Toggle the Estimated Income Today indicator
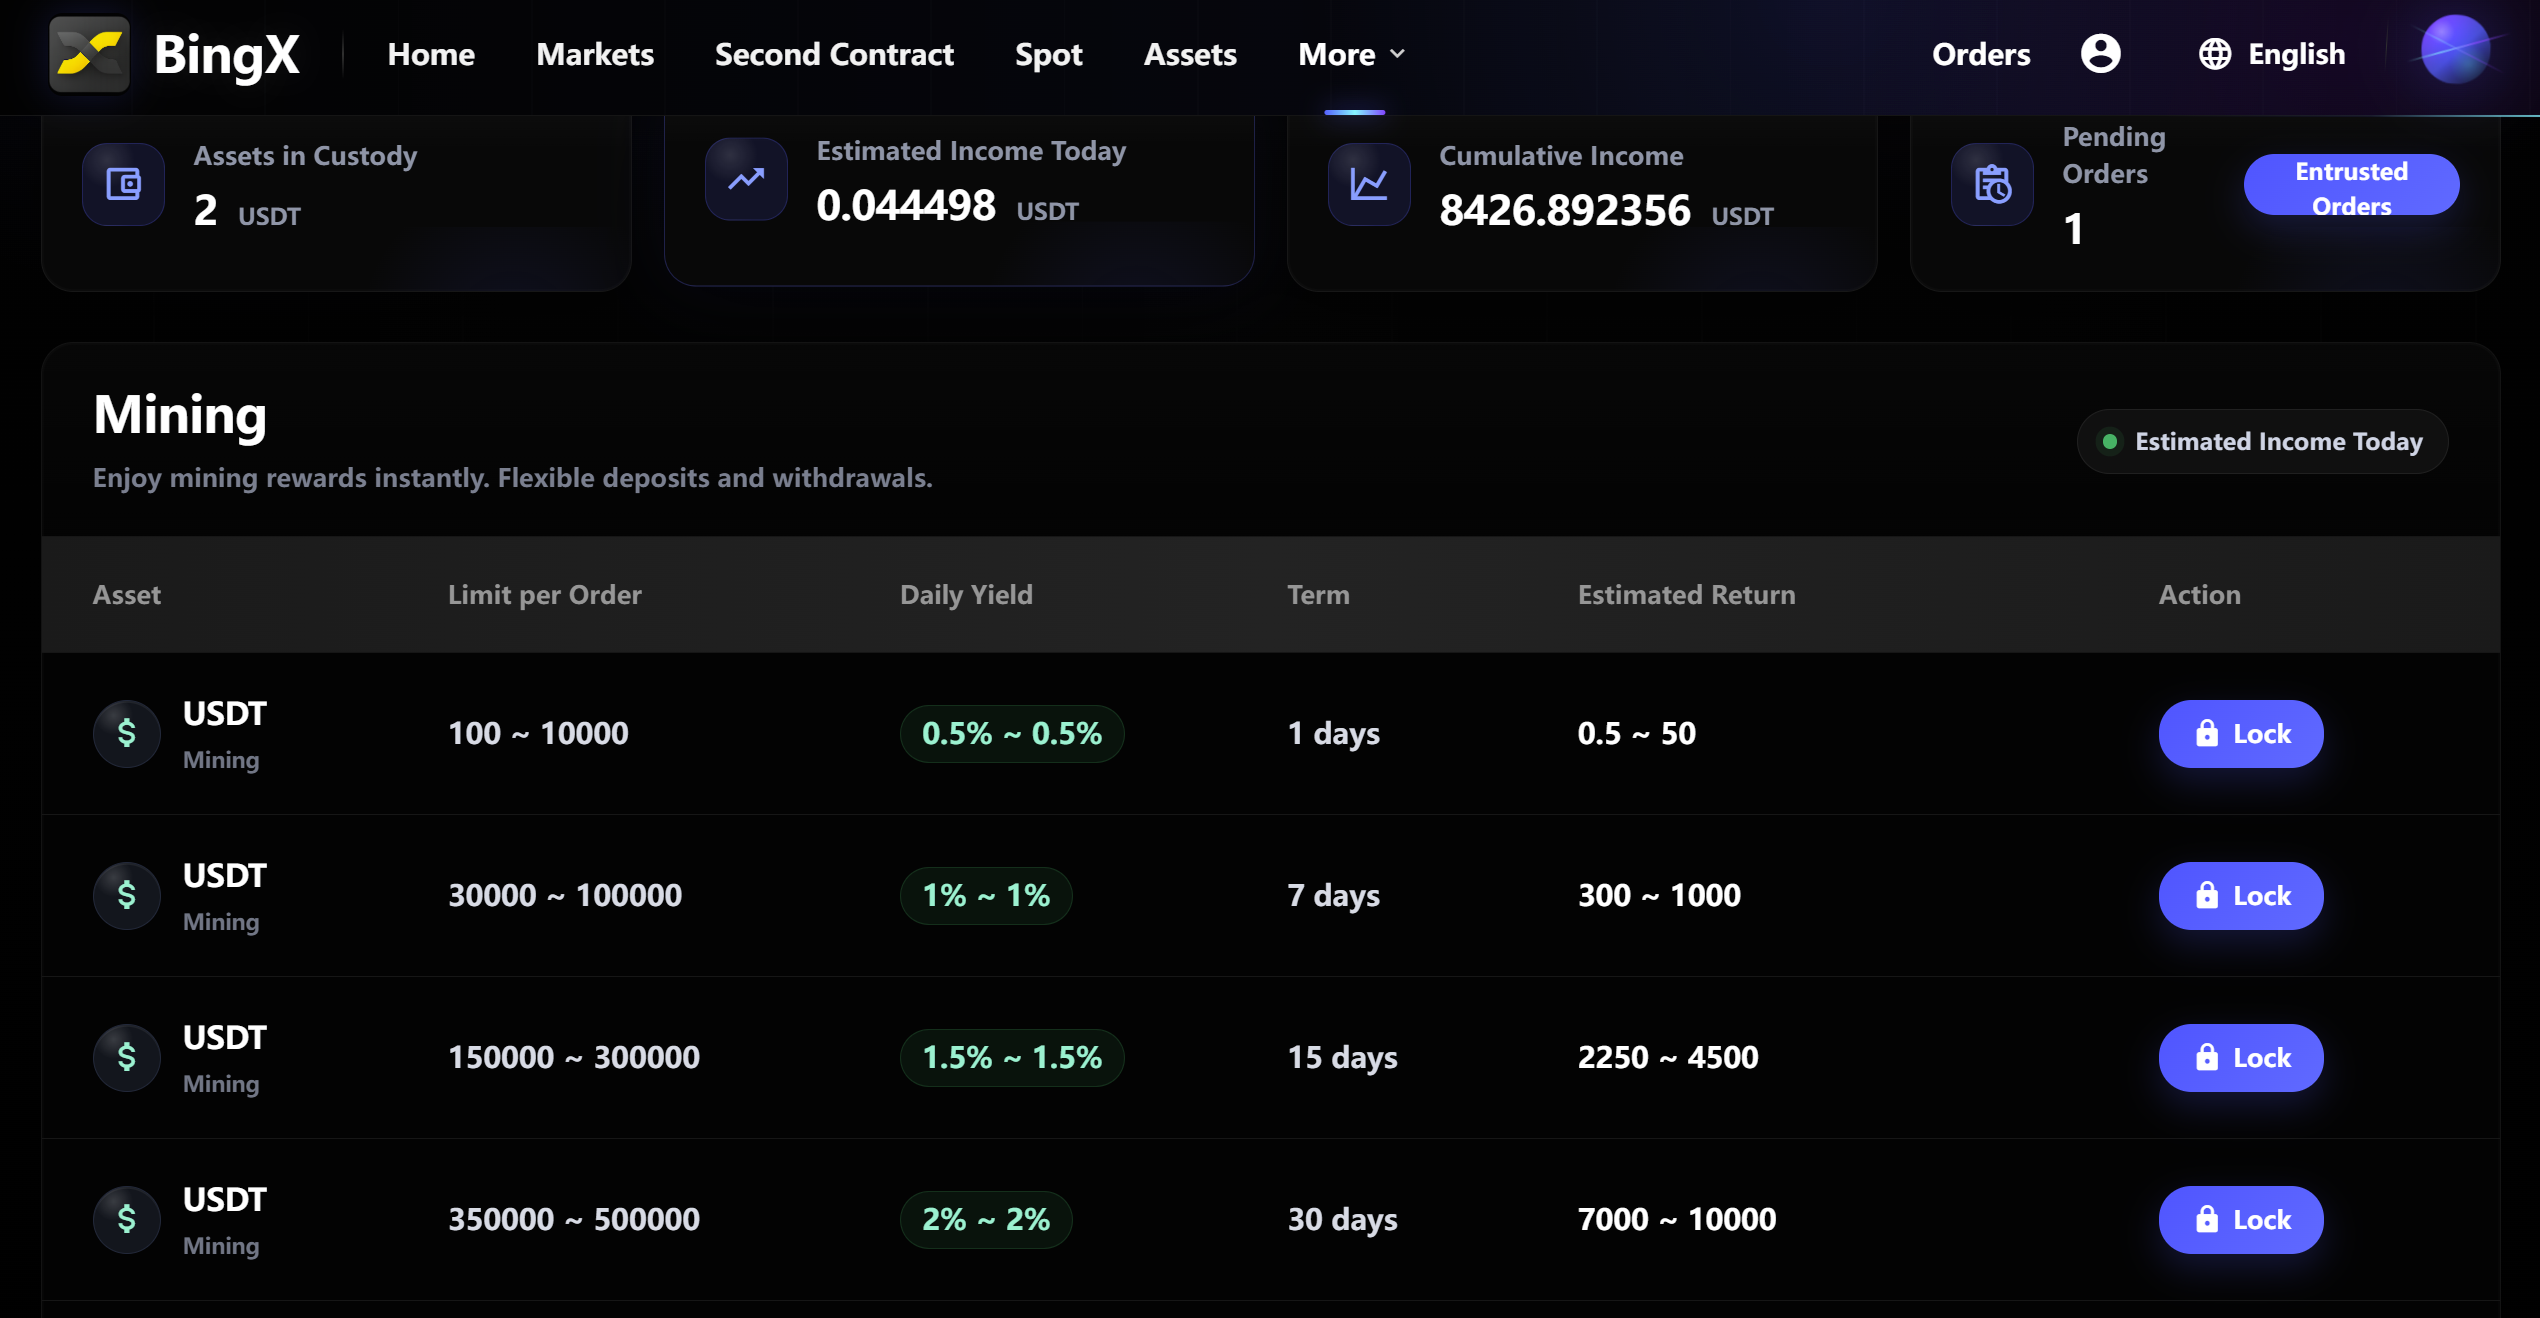This screenshot has width=2540, height=1318. coord(2262,441)
